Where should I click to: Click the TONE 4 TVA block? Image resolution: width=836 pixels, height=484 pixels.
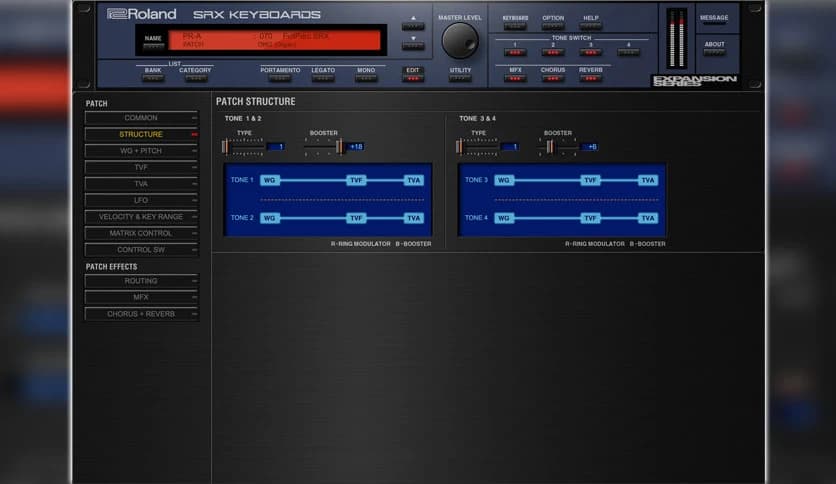tap(648, 218)
